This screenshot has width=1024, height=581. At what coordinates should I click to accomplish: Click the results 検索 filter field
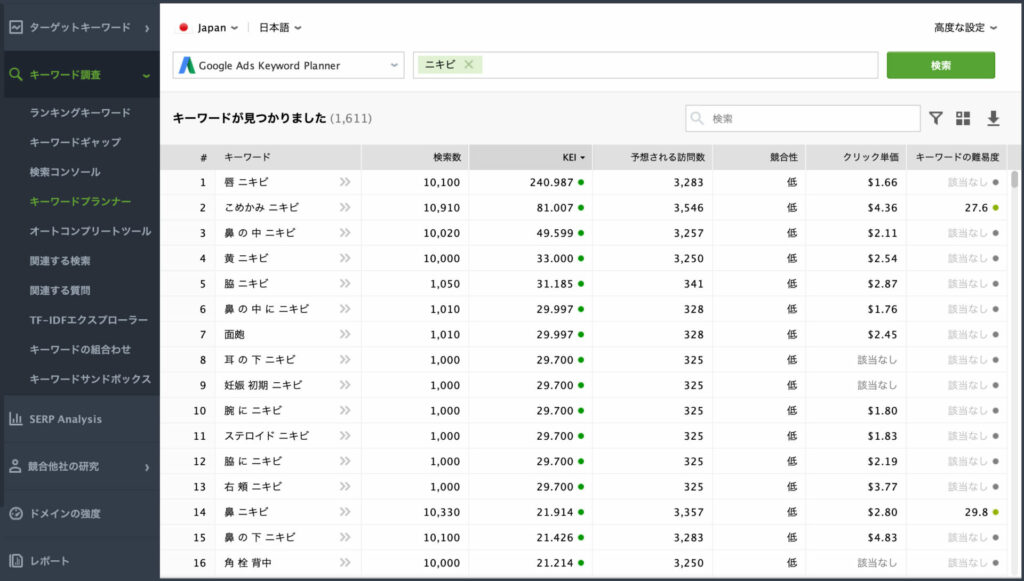[x=803, y=118]
